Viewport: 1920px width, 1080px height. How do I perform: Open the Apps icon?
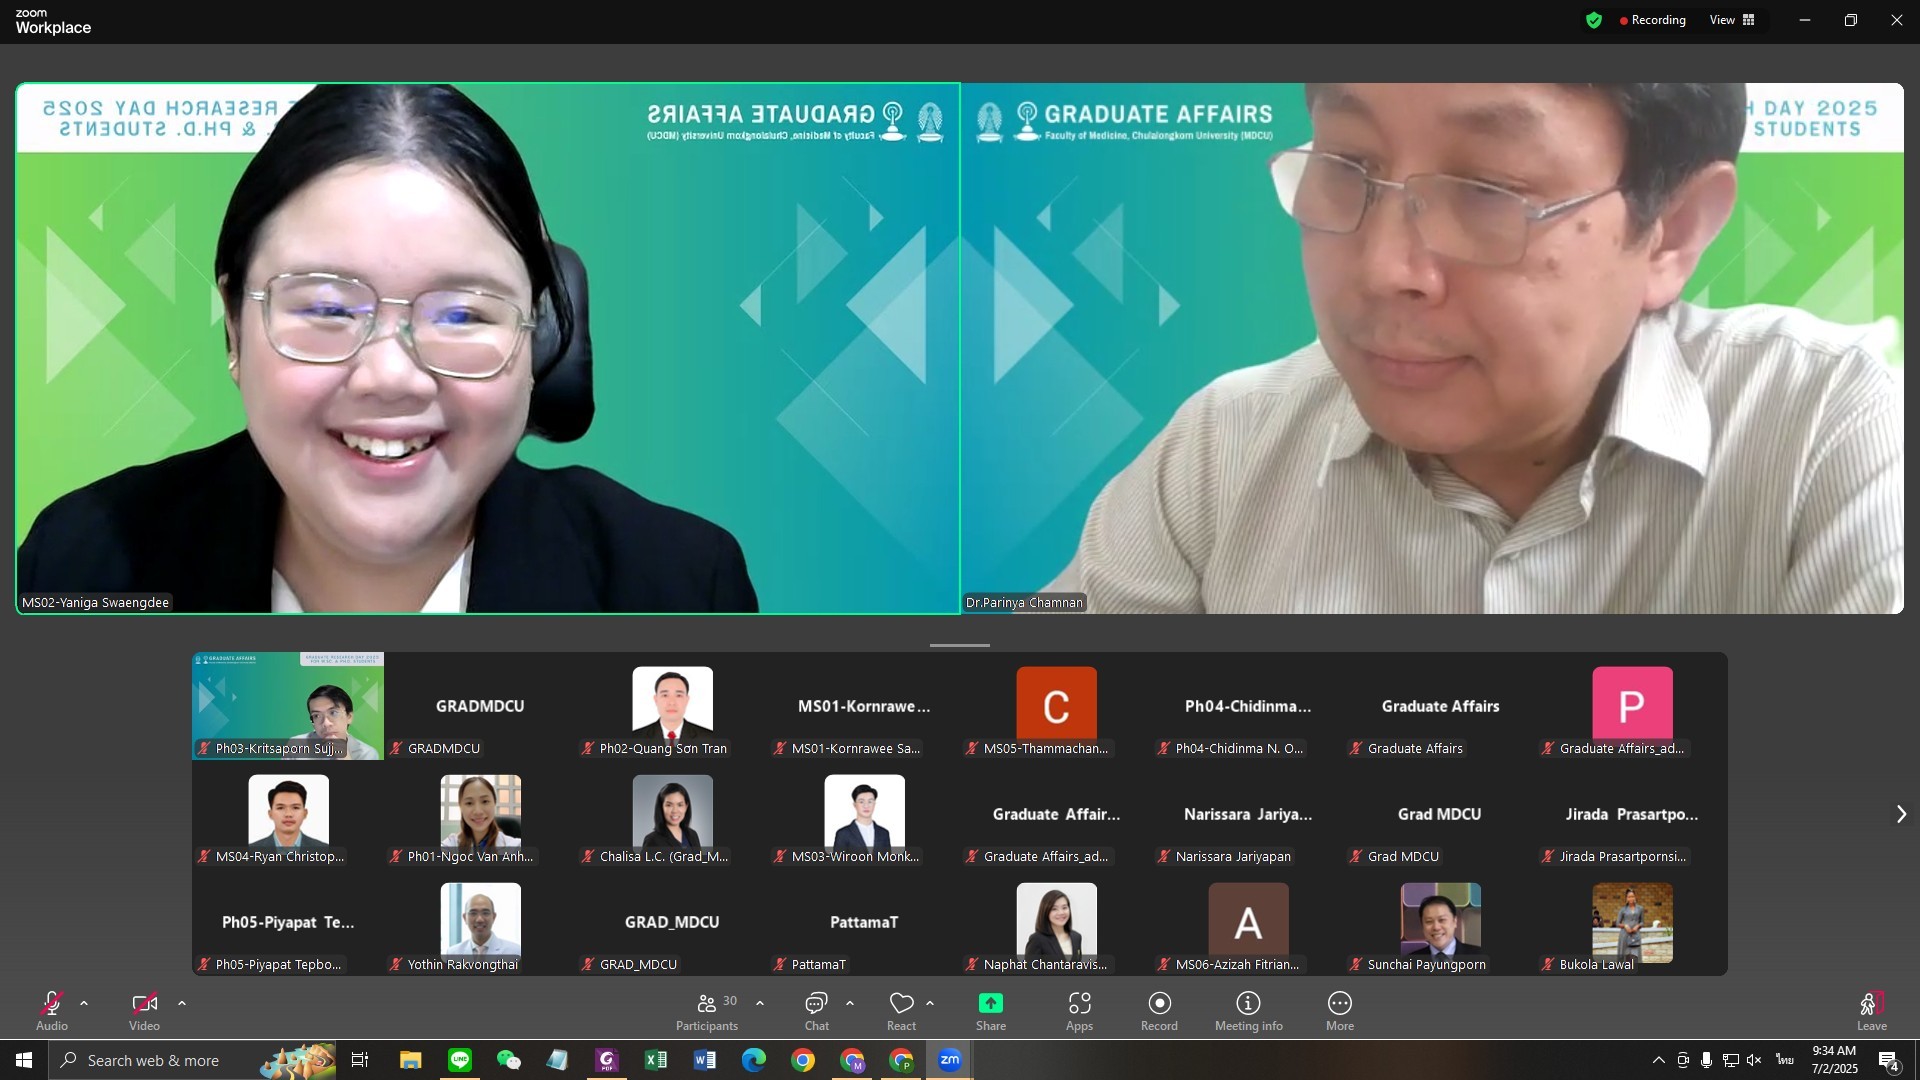1079,1004
